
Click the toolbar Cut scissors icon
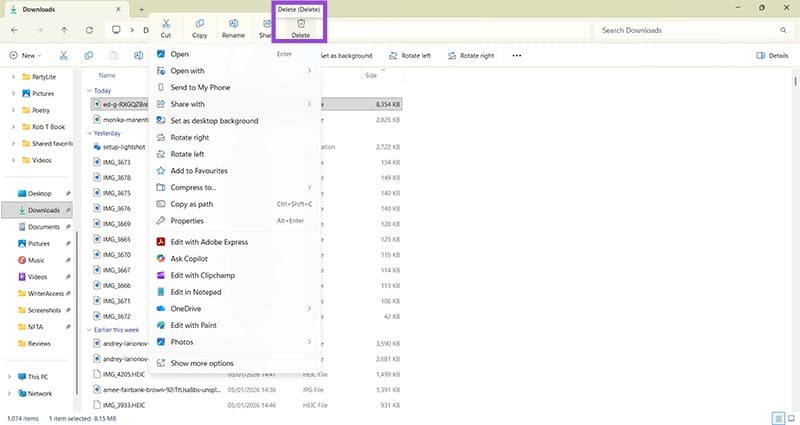click(x=63, y=56)
